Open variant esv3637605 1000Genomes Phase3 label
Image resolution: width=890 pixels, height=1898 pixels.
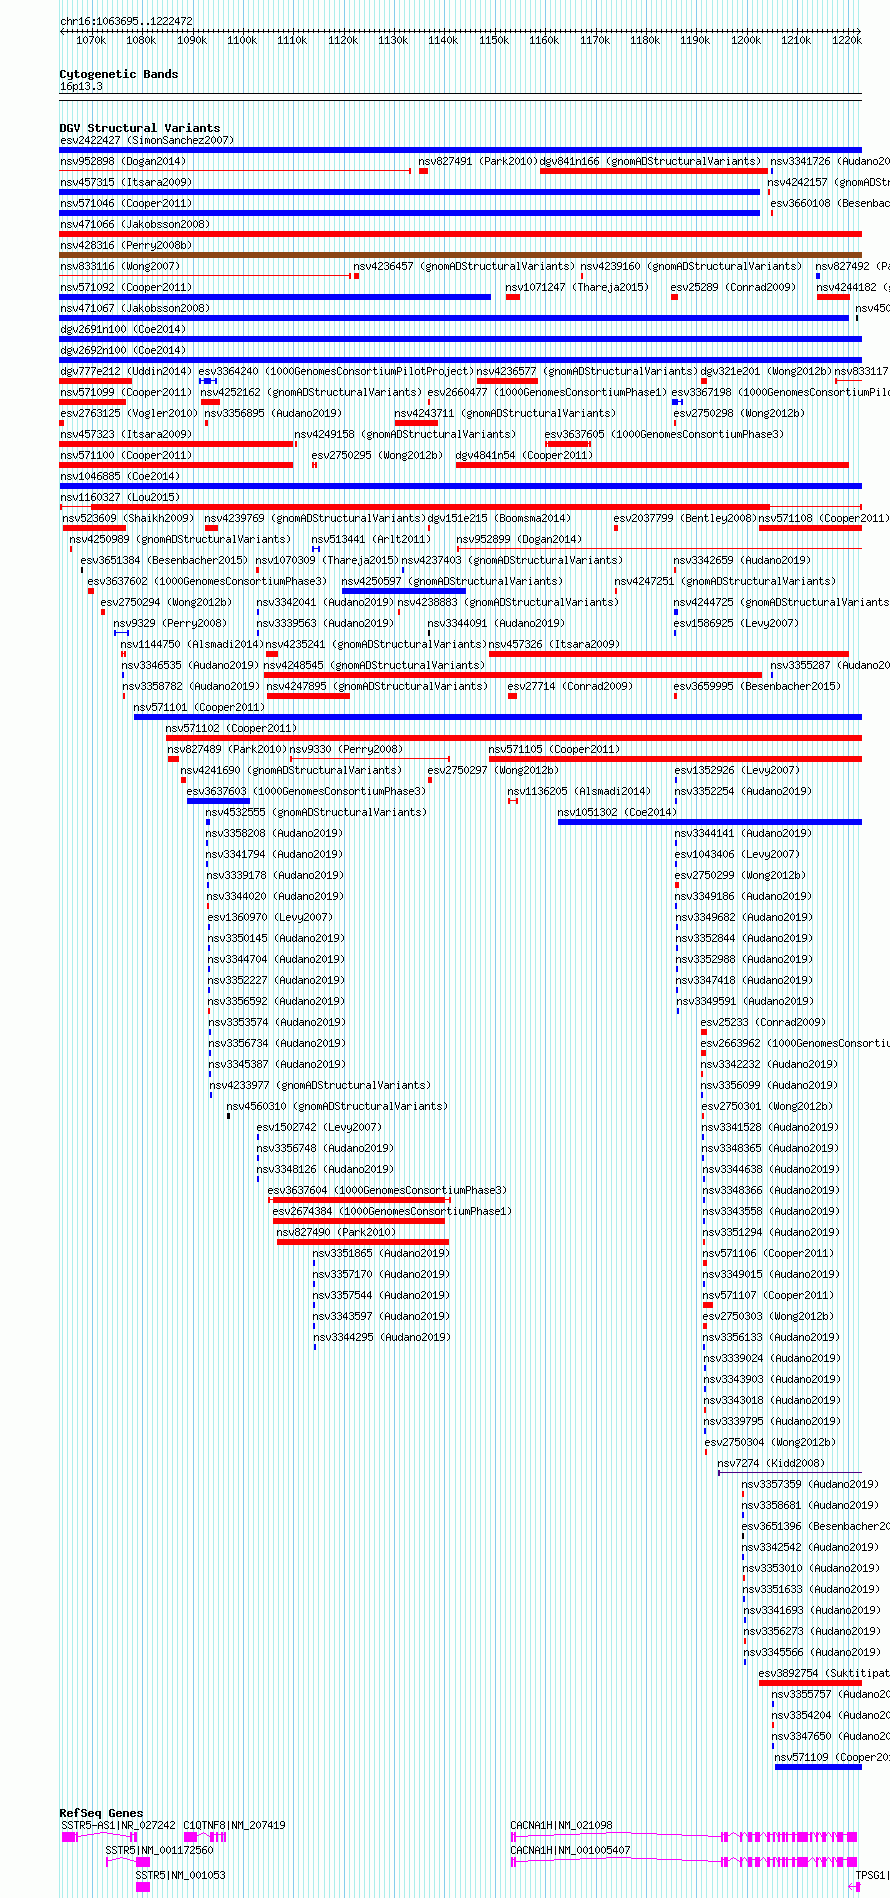(664, 434)
